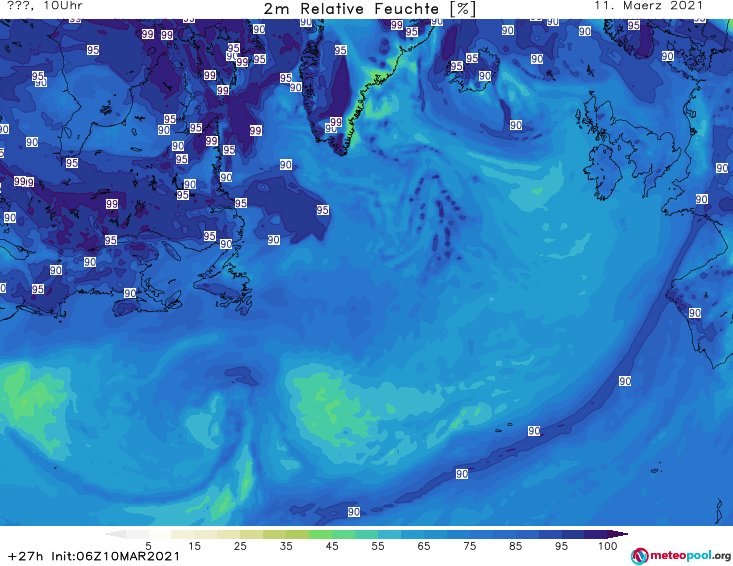Click the colorbar tick label '25'

pos(240,545)
